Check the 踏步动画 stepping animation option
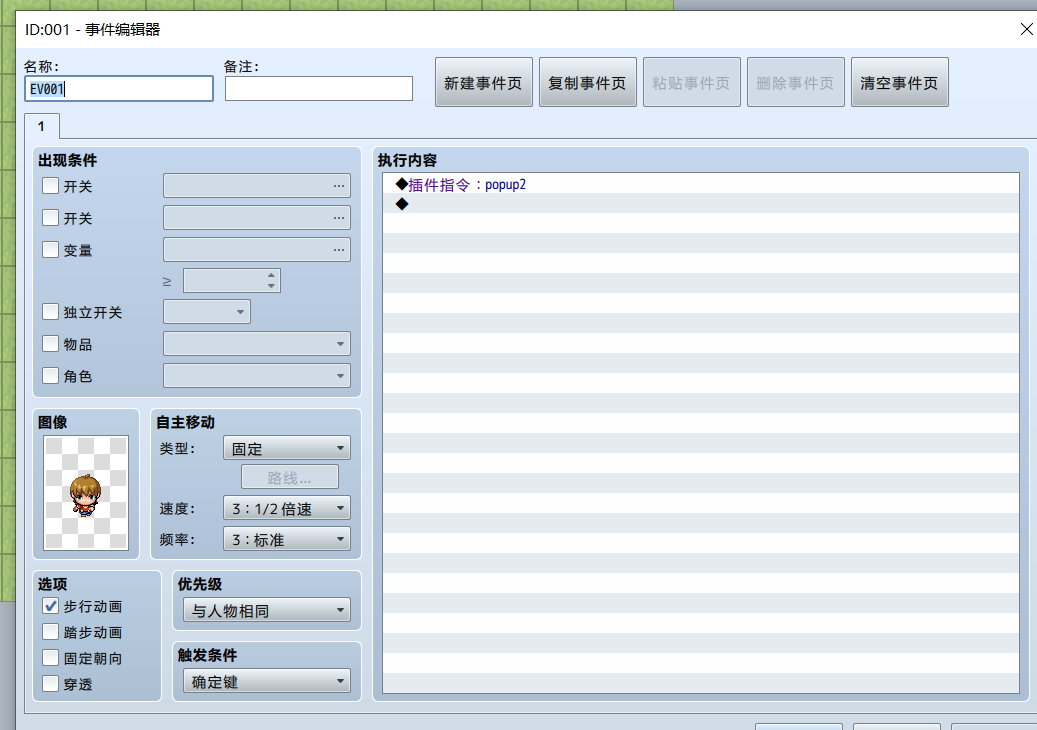The width and height of the screenshot is (1037, 730). point(50,631)
